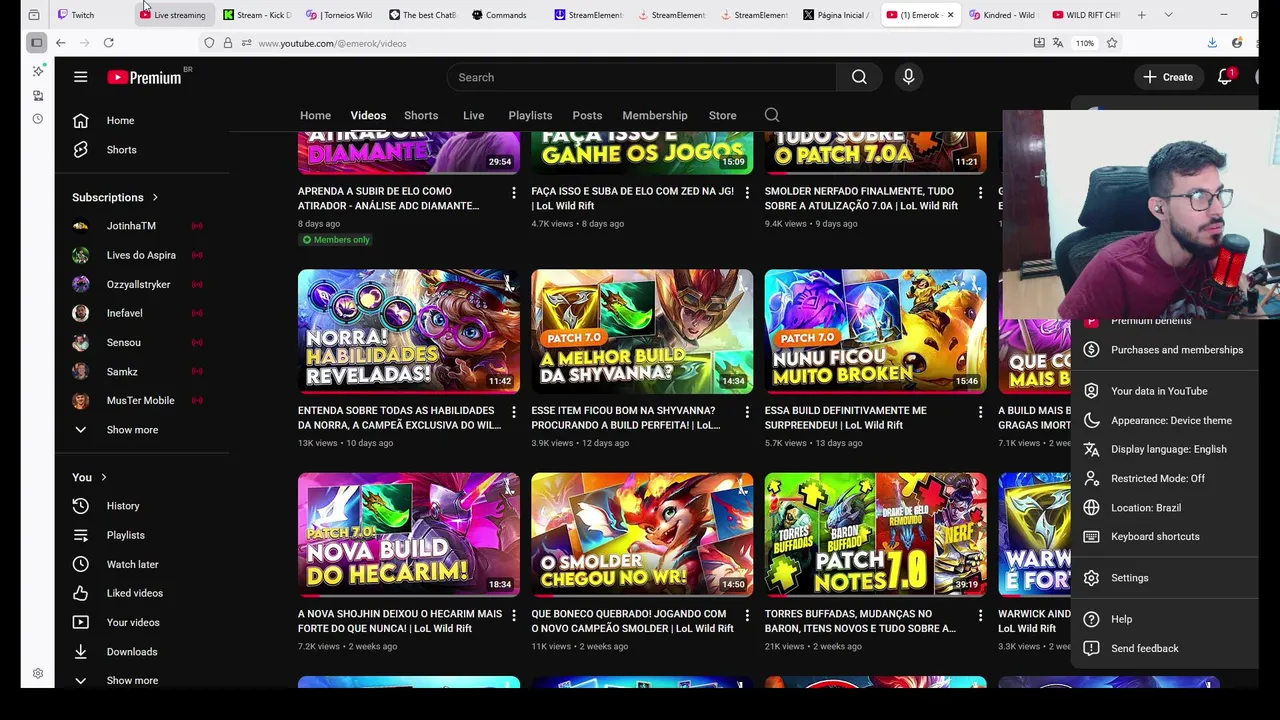Expand Subscriptions section chevron
This screenshot has height=720, width=1280.
(x=155, y=197)
